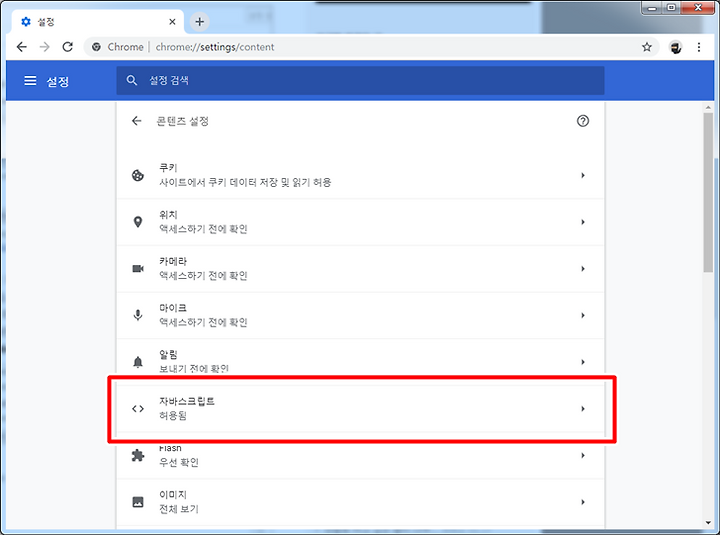Click the Chrome site info icon in address bar
Screen dimensions: 720x535
(96, 47)
